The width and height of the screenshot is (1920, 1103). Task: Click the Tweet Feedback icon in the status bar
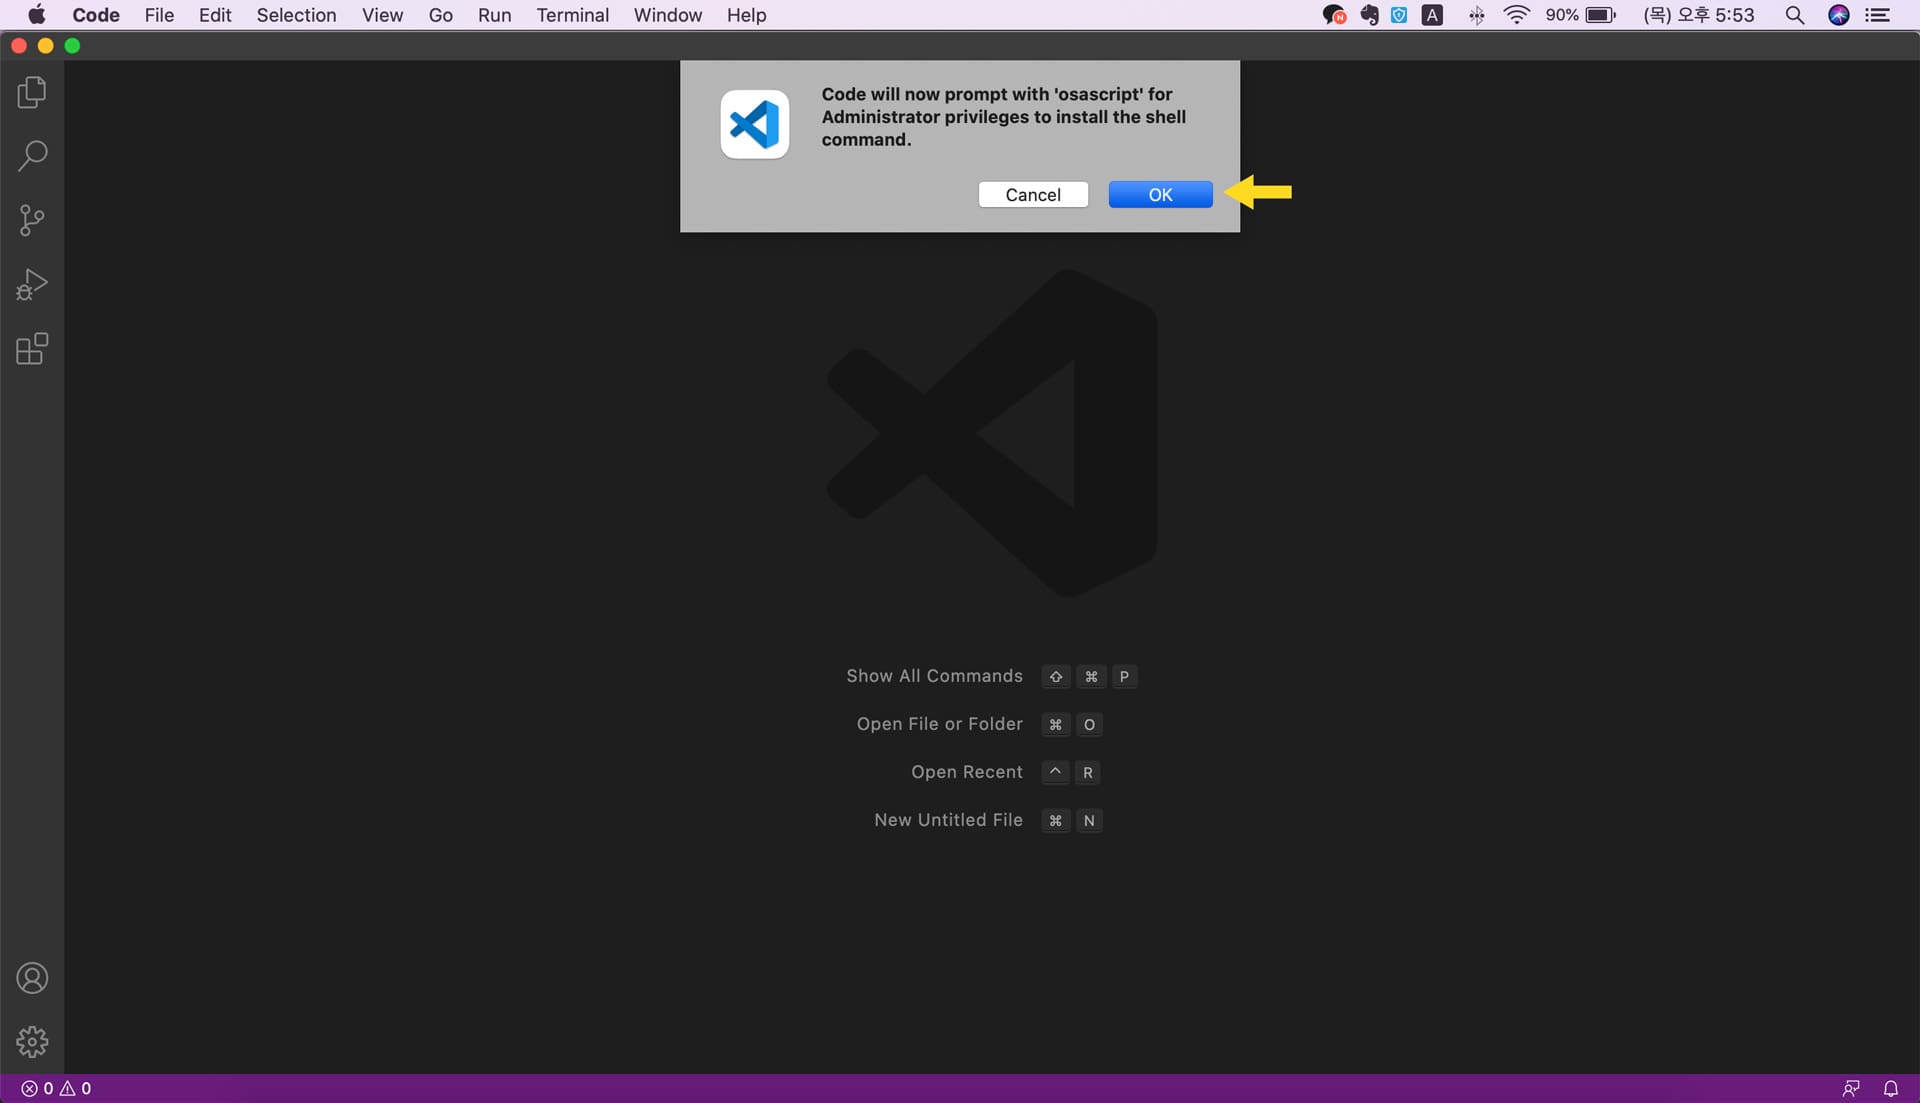pos(1851,1088)
